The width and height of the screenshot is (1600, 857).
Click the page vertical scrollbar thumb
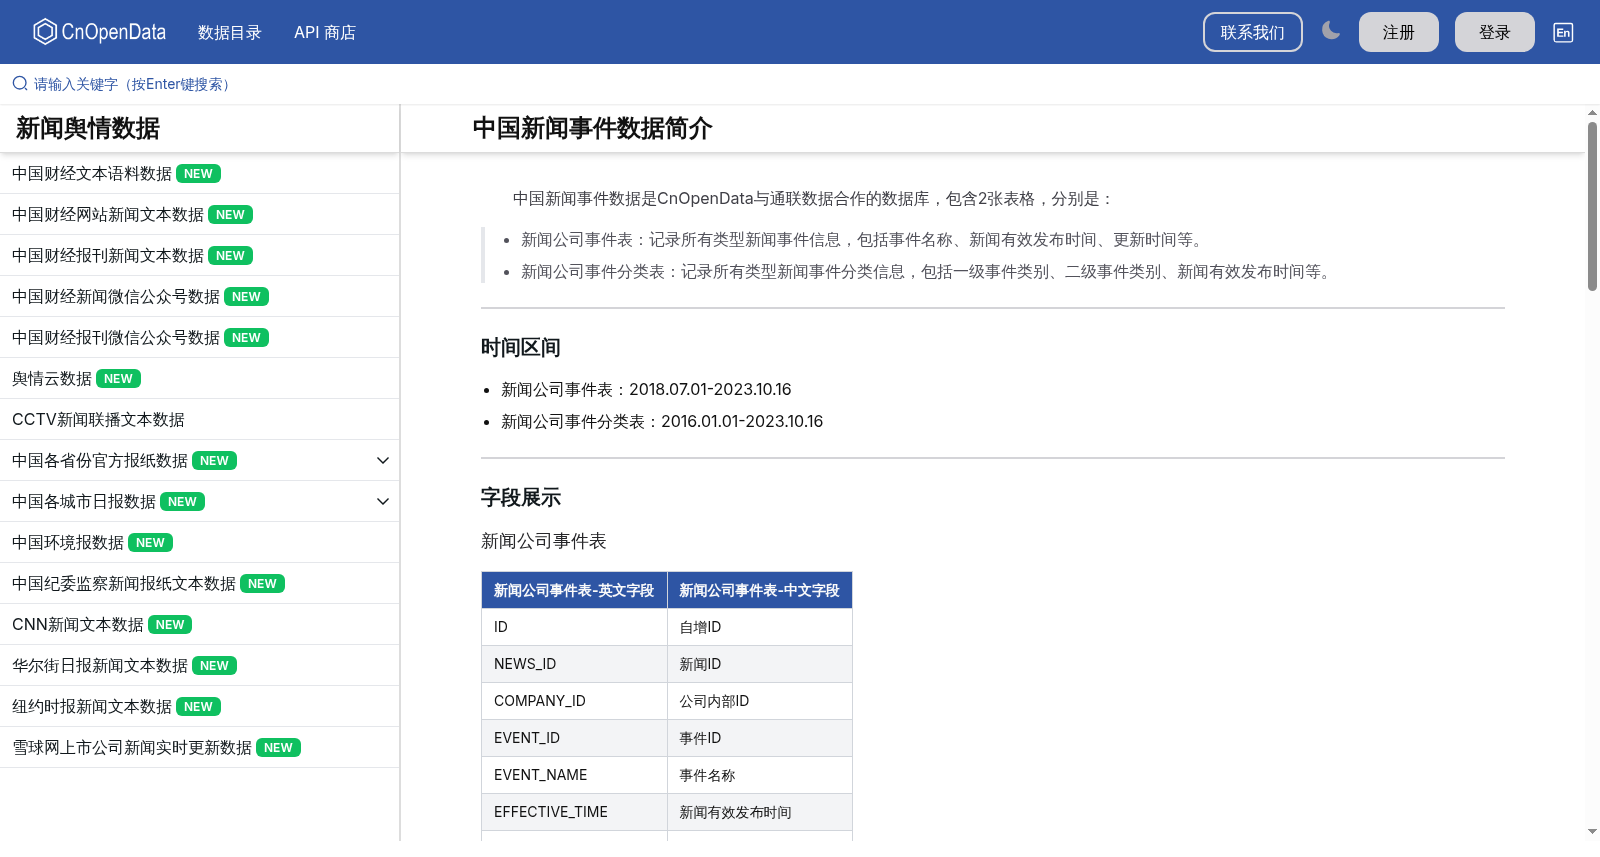1592,206
